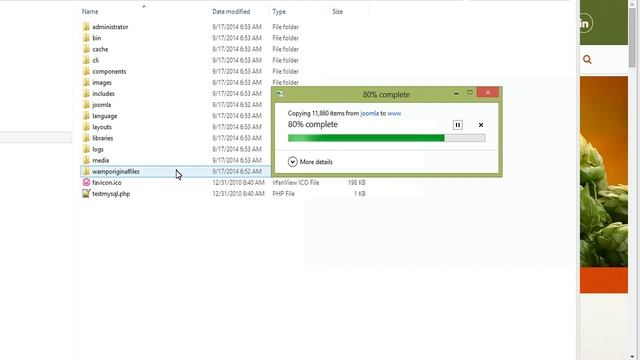This screenshot has width=640, height=360.
Task: Click the libraries folder name
Action: point(102,138)
